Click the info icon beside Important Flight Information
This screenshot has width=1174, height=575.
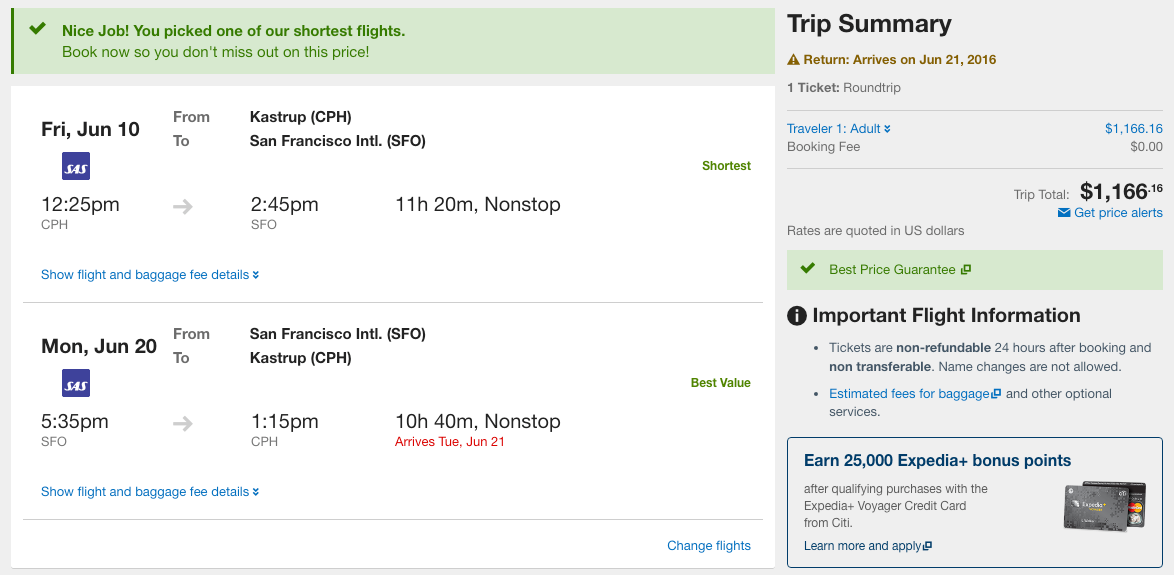[797, 316]
